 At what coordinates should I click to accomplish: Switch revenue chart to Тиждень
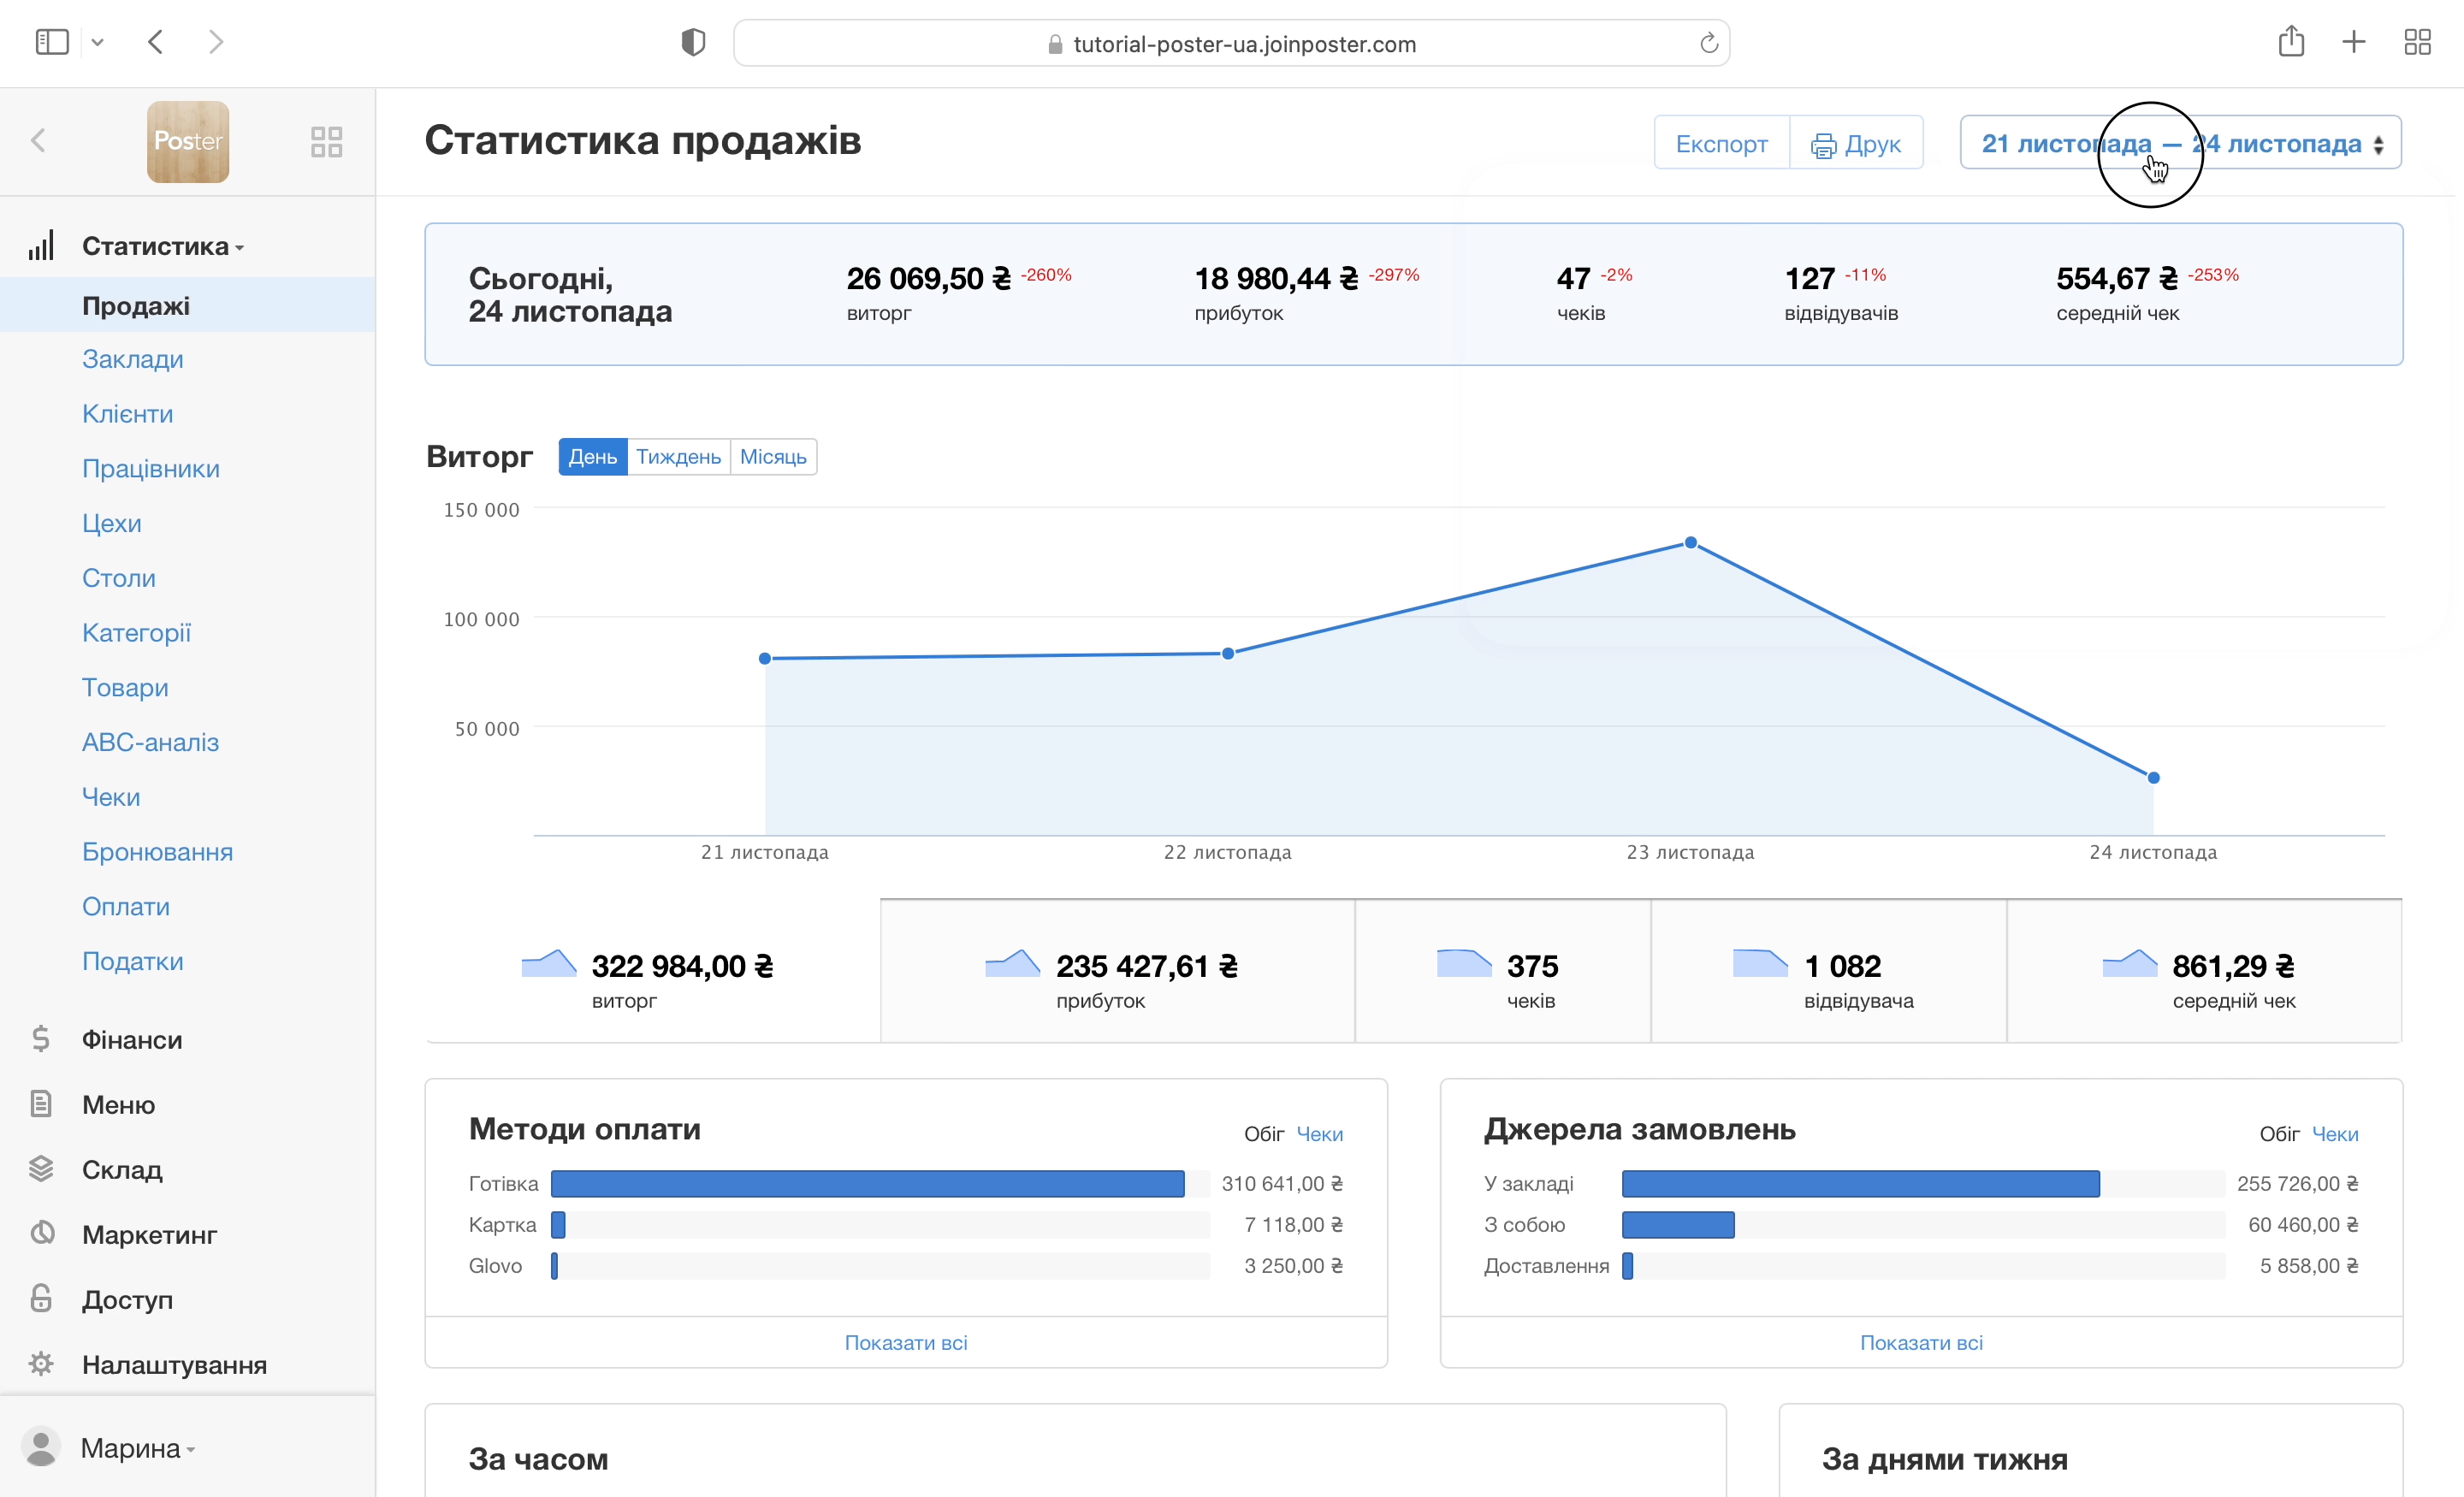[678, 457]
